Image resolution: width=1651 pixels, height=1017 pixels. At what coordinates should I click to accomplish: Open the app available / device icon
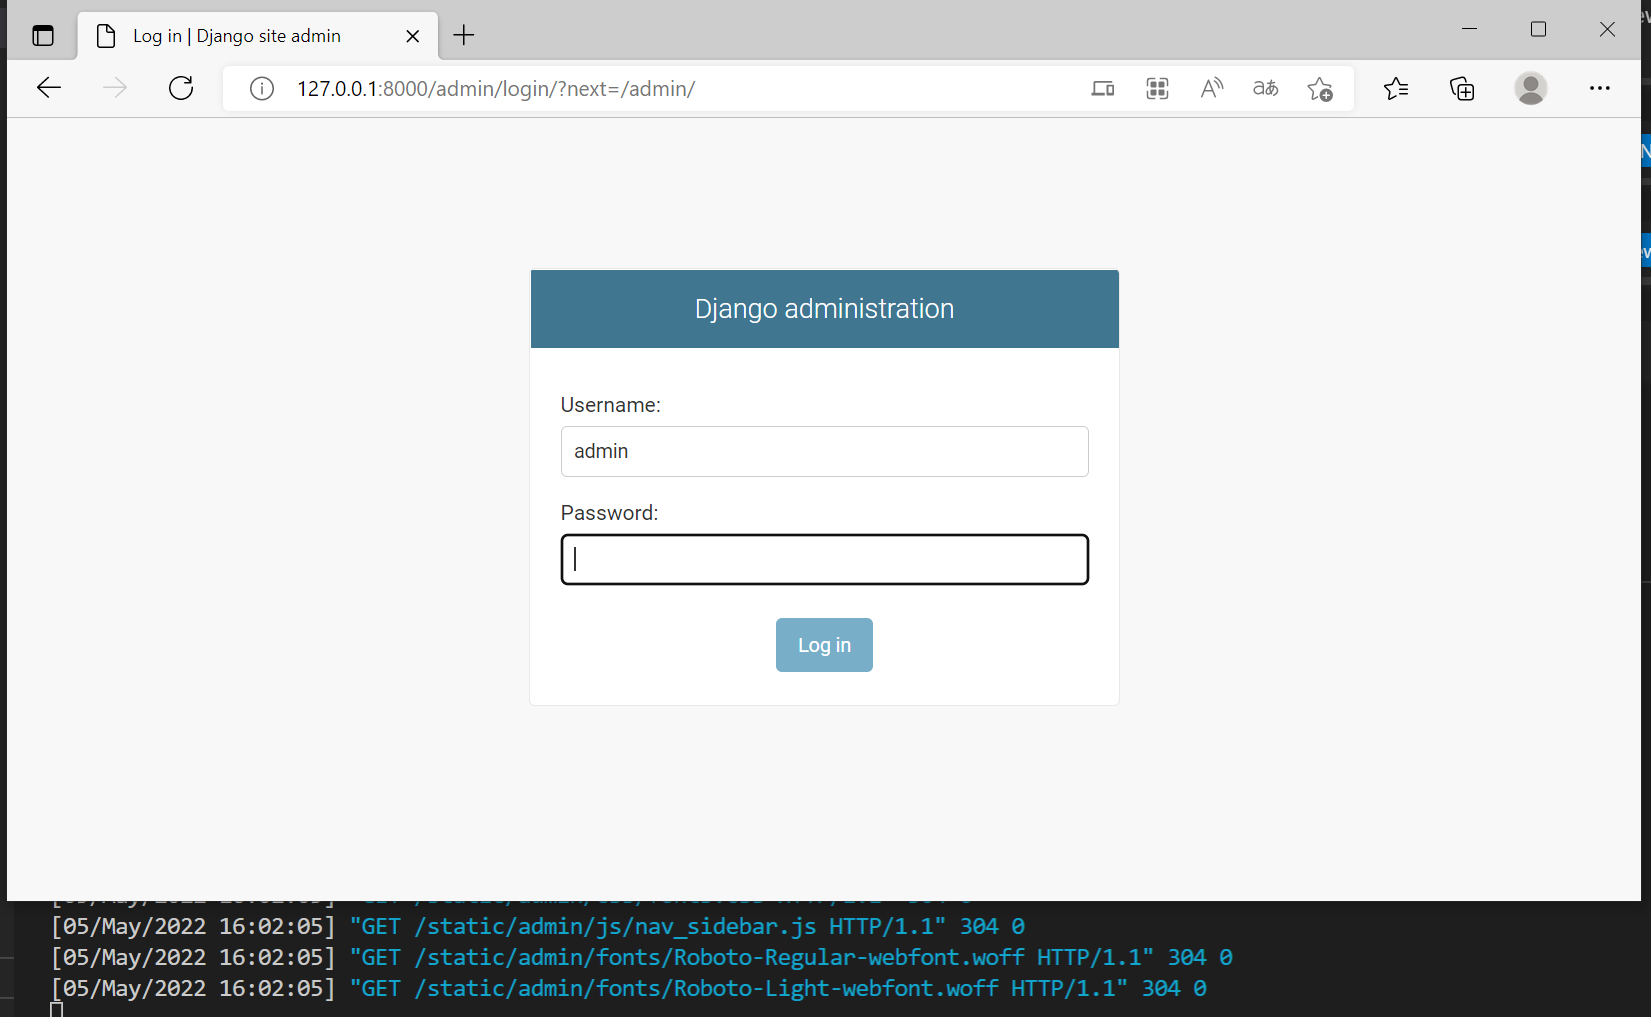(x=1103, y=89)
